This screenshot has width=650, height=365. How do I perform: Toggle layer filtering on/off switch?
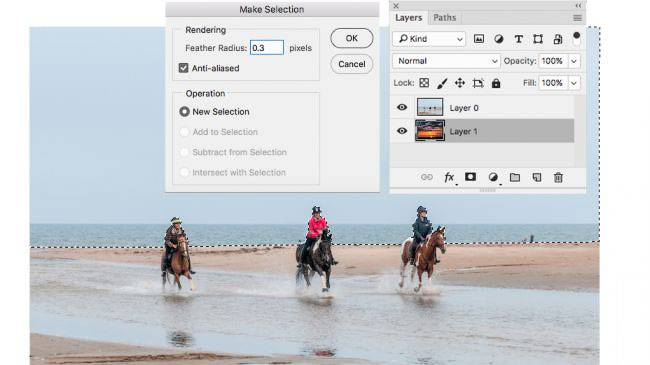[577, 38]
